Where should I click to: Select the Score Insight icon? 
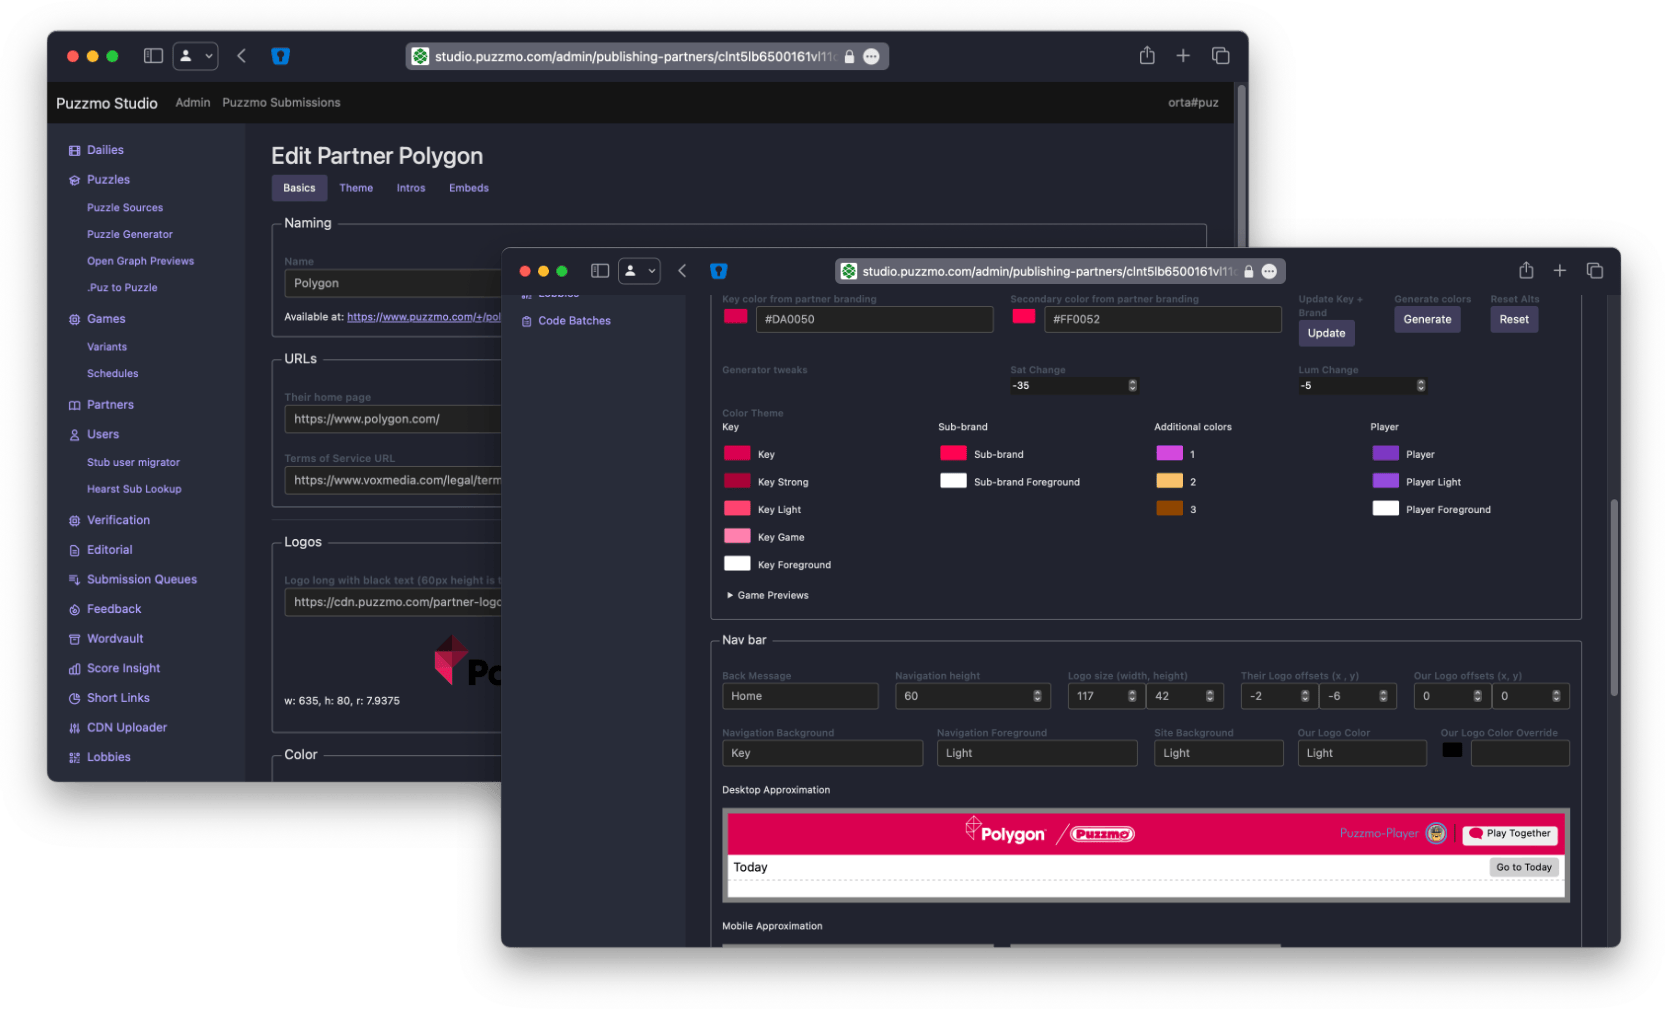point(74,668)
